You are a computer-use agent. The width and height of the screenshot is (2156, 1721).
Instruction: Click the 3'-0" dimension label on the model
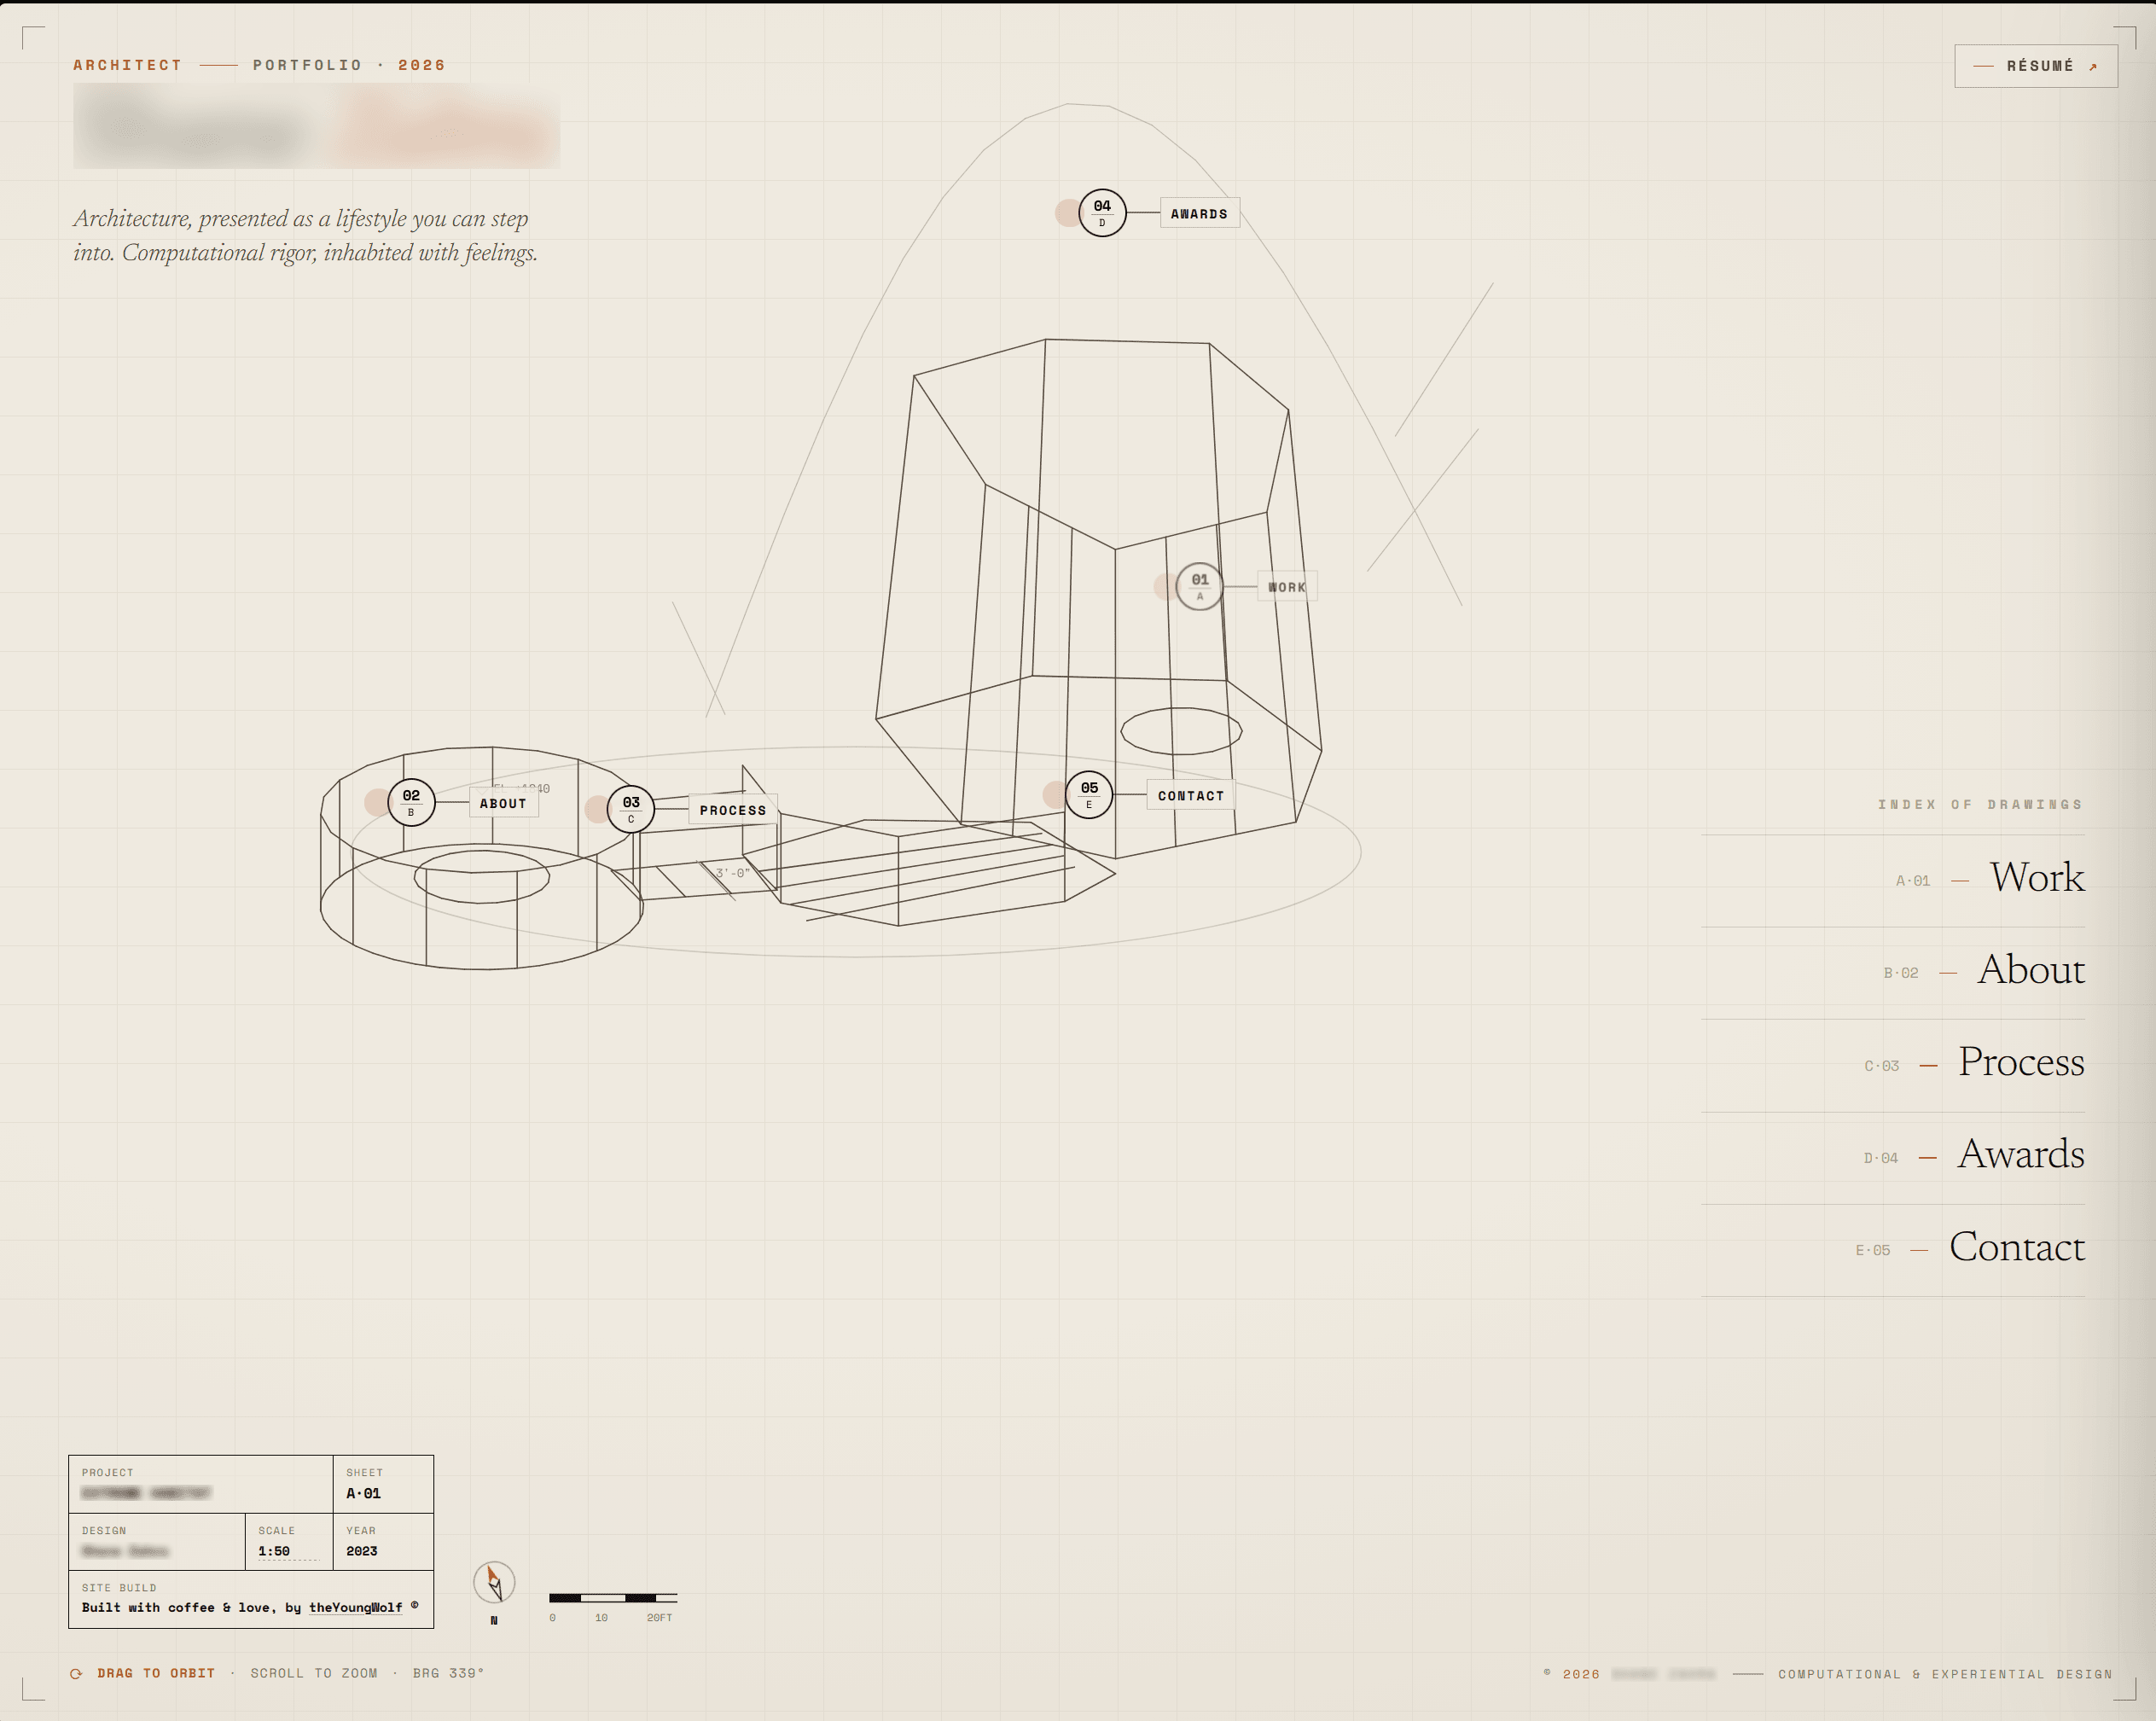[x=732, y=873]
